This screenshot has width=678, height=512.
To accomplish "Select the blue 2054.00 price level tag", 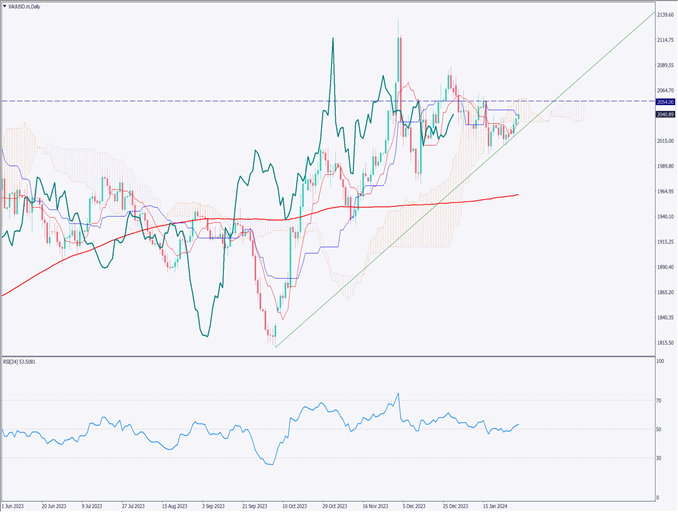I will point(664,102).
